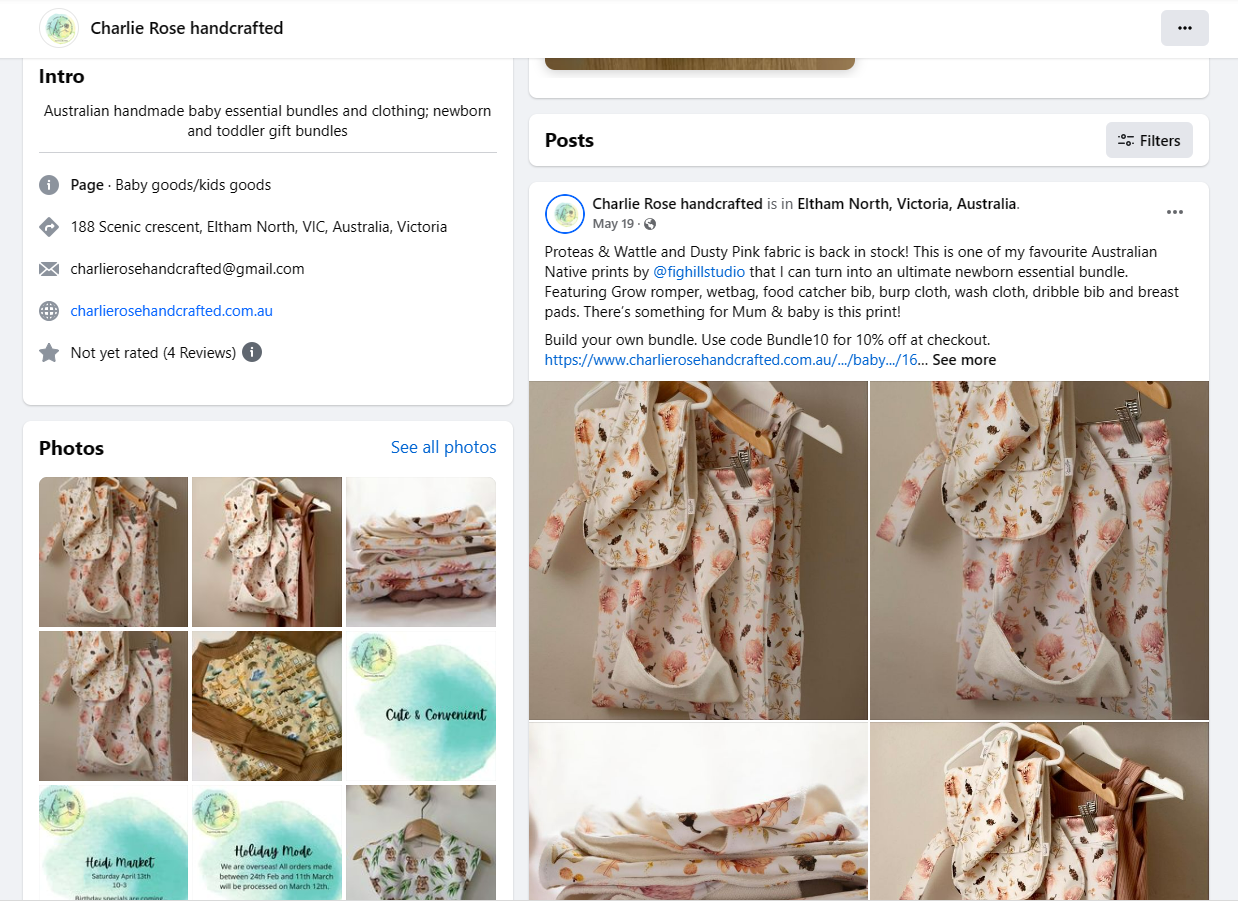Click the post author's profile picture
This screenshot has height=901, width=1238.
pos(565,213)
